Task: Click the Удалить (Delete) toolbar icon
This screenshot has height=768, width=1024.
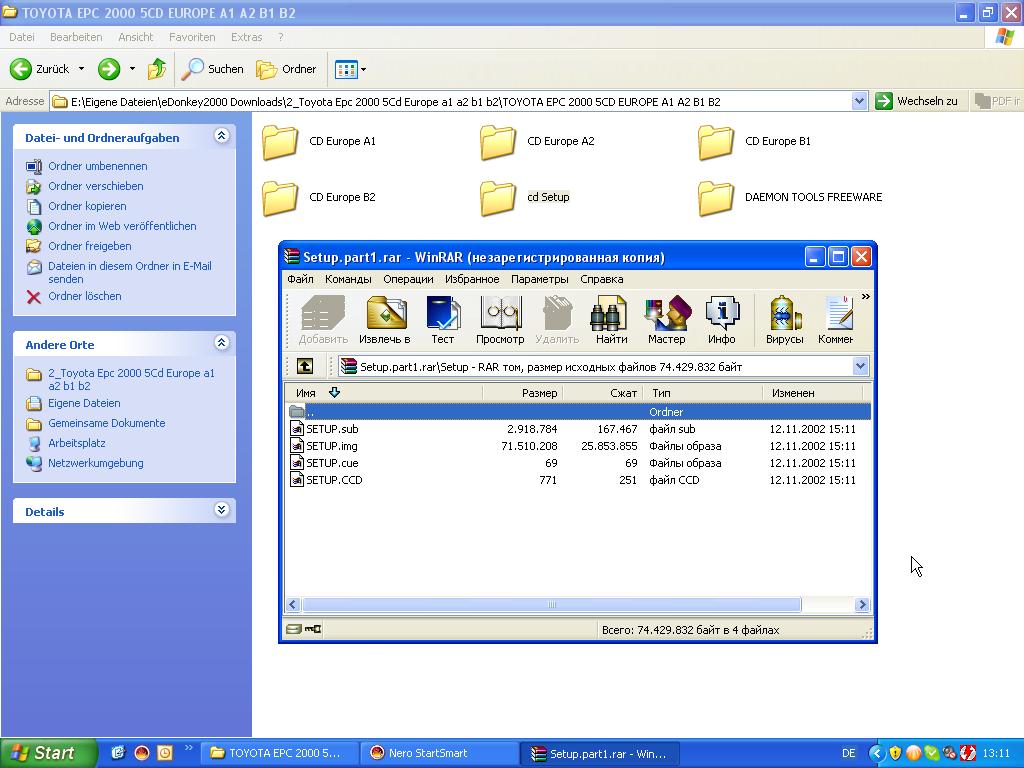Action: click(x=557, y=320)
